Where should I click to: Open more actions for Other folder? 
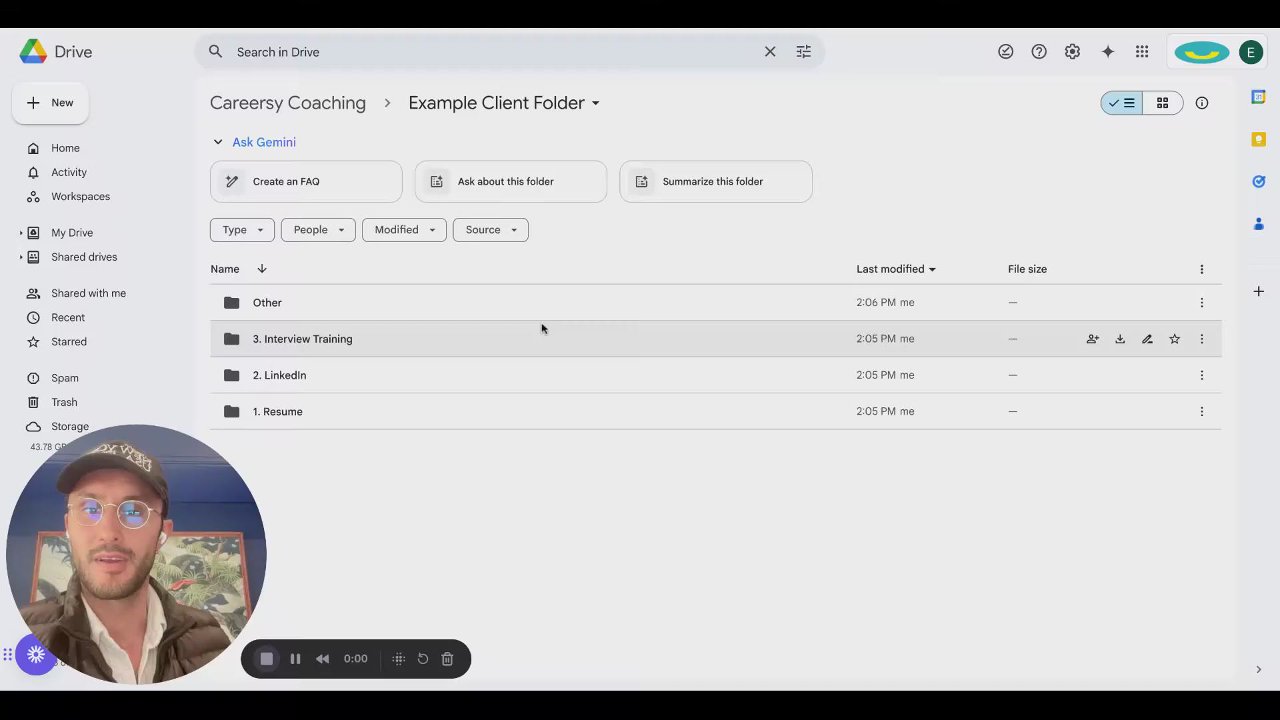[x=1201, y=302]
